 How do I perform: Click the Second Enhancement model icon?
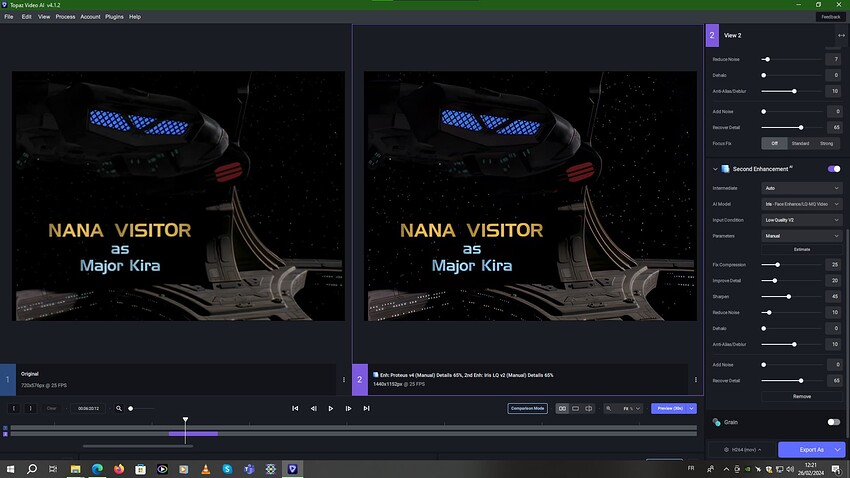coord(725,169)
